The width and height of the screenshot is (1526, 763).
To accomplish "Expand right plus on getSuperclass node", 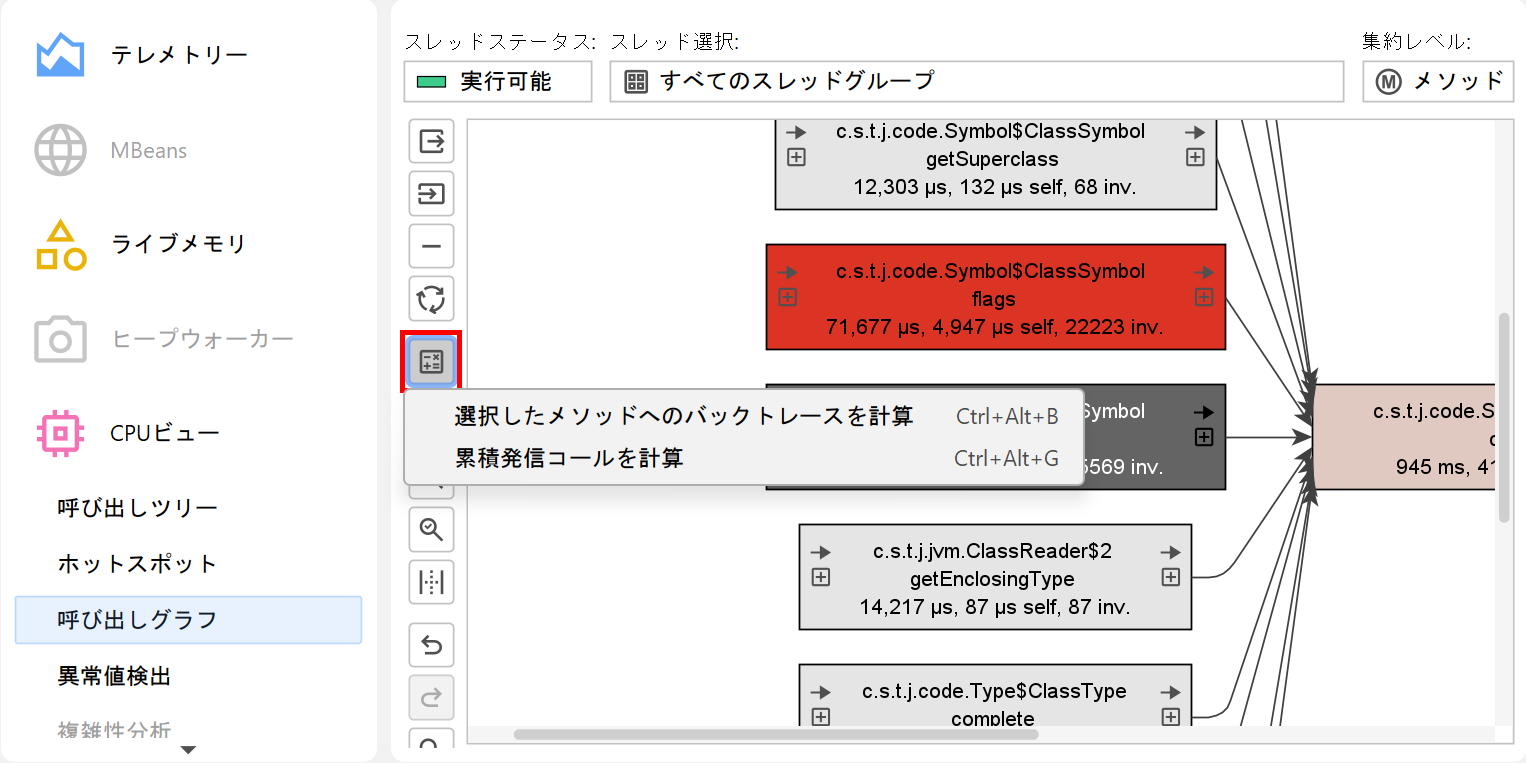I will click(x=1195, y=157).
